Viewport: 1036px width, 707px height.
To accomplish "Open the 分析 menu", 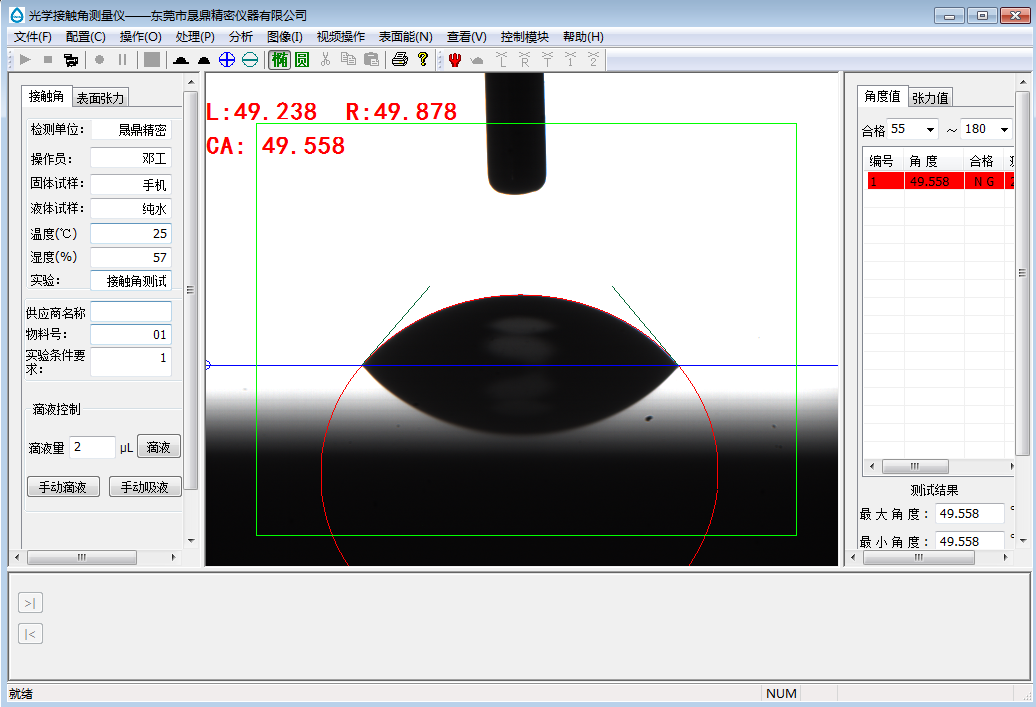I will point(241,37).
